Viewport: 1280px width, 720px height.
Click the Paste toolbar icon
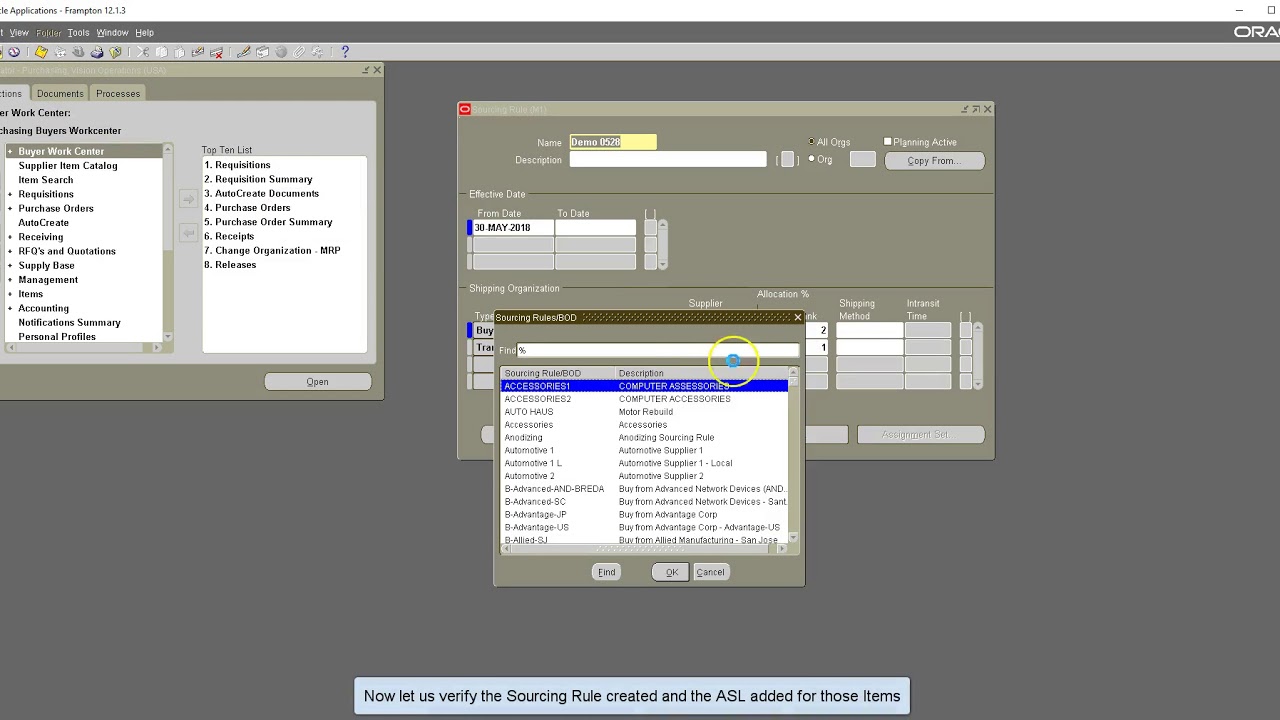pyautogui.click(x=179, y=52)
